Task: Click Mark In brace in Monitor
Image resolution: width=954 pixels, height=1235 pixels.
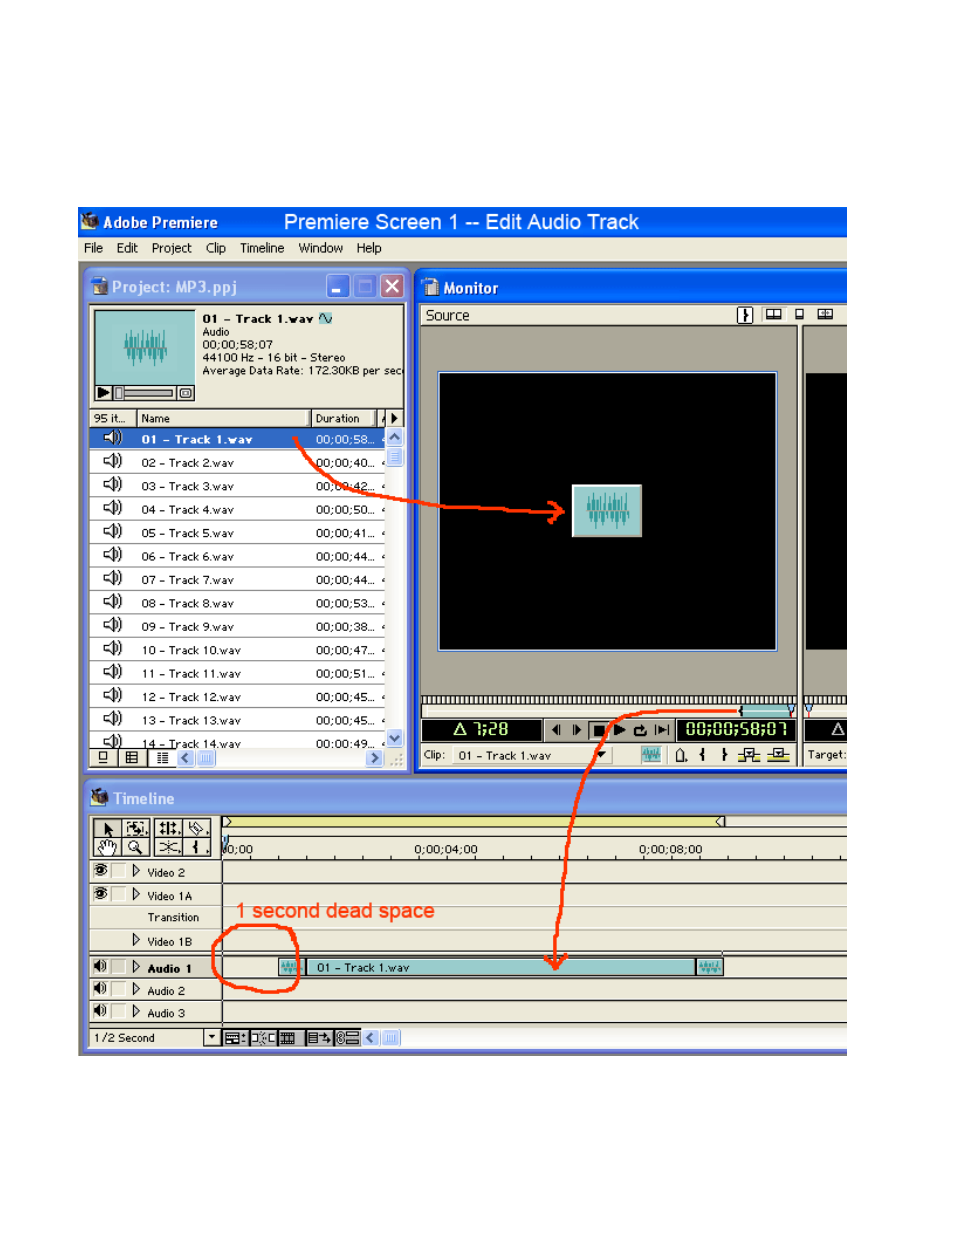Action: [x=702, y=755]
